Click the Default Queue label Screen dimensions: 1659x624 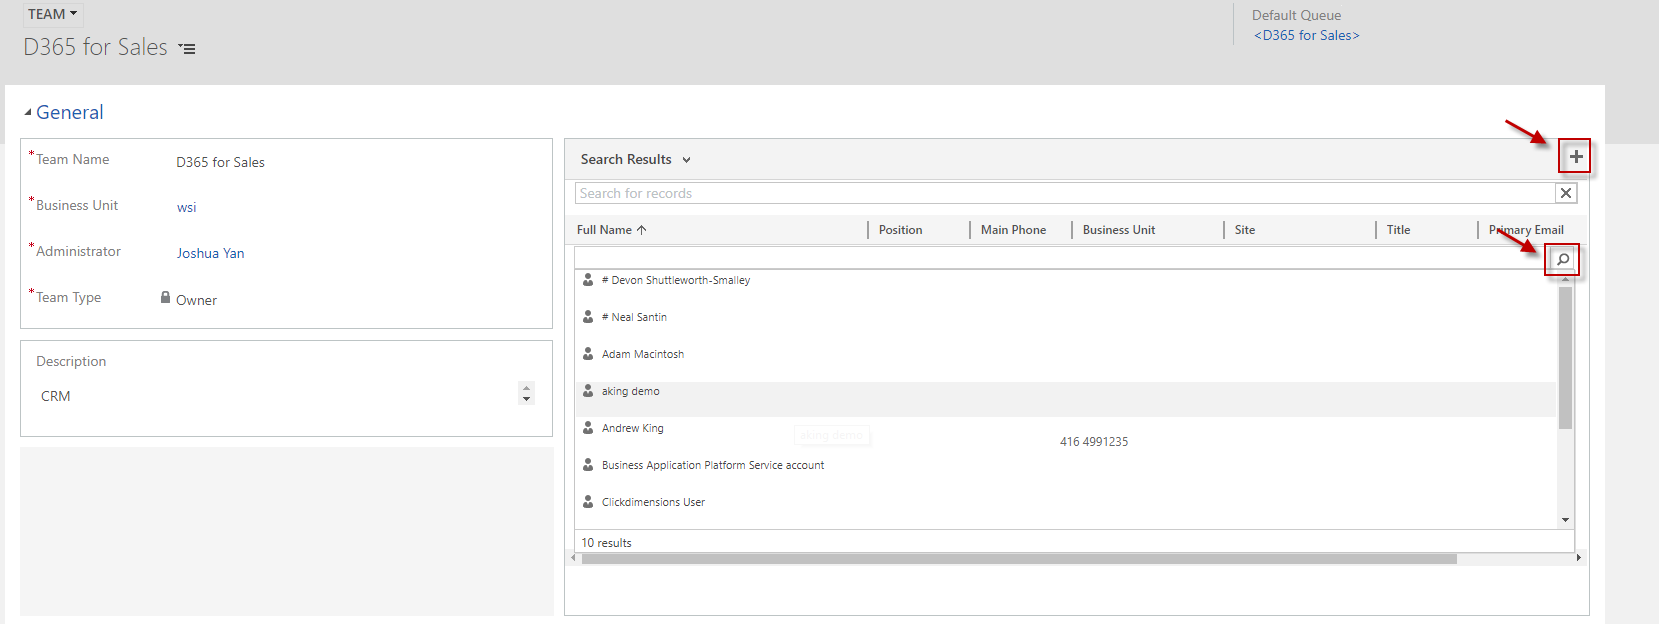tap(1297, 15)
